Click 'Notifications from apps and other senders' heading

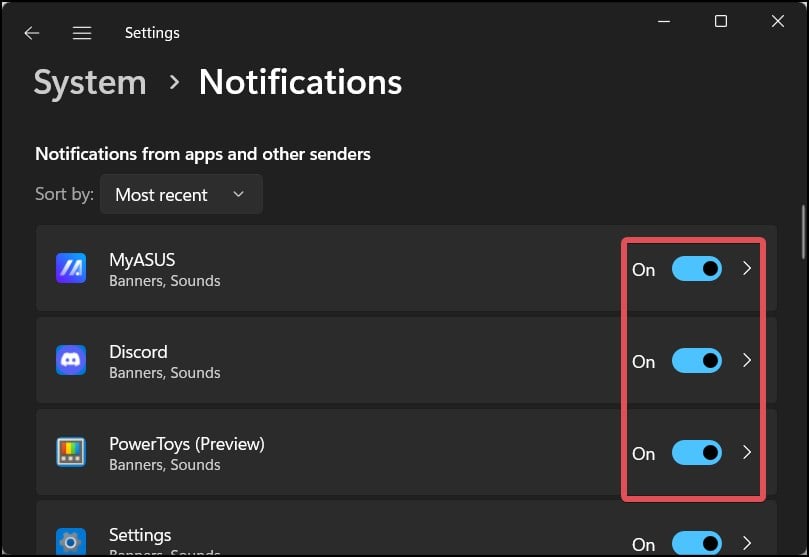point(203,154)
